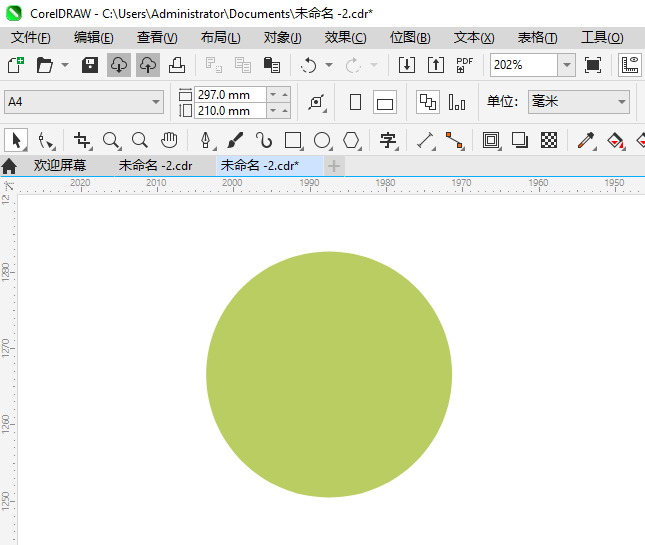Select the Zoom tool magnifier
The height and width of the screenshot is (545, 645).
(x=111, y=140)
